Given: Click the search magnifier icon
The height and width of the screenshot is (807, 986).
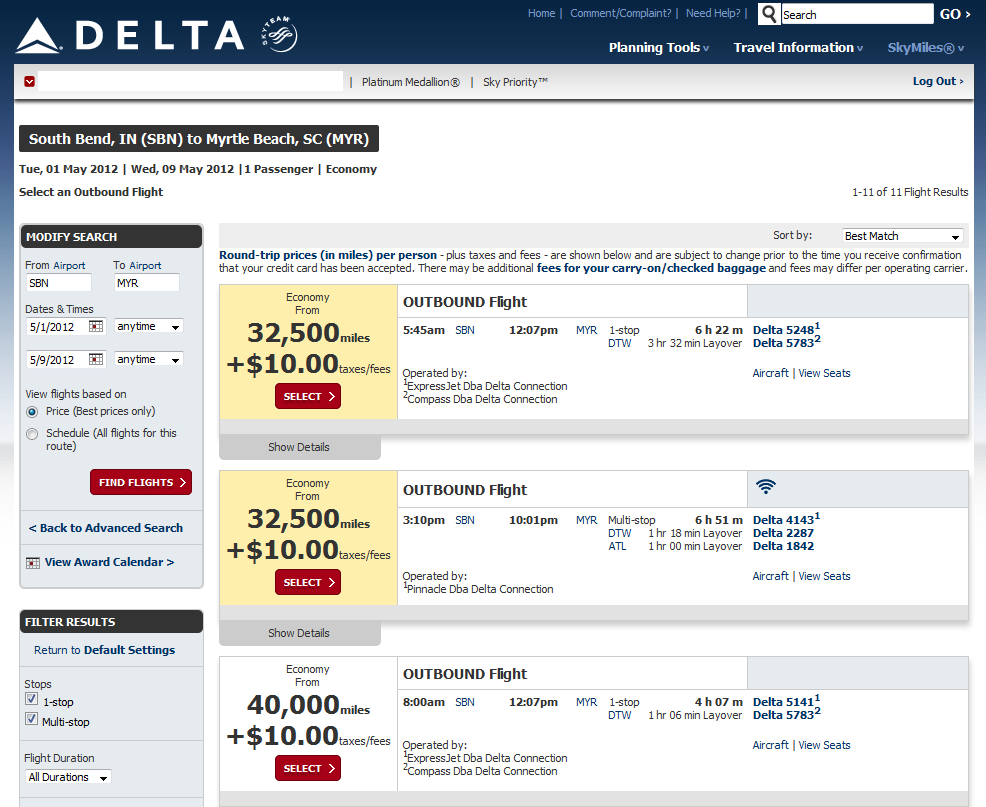Looking at the screenshot, I should pos(768,14).
